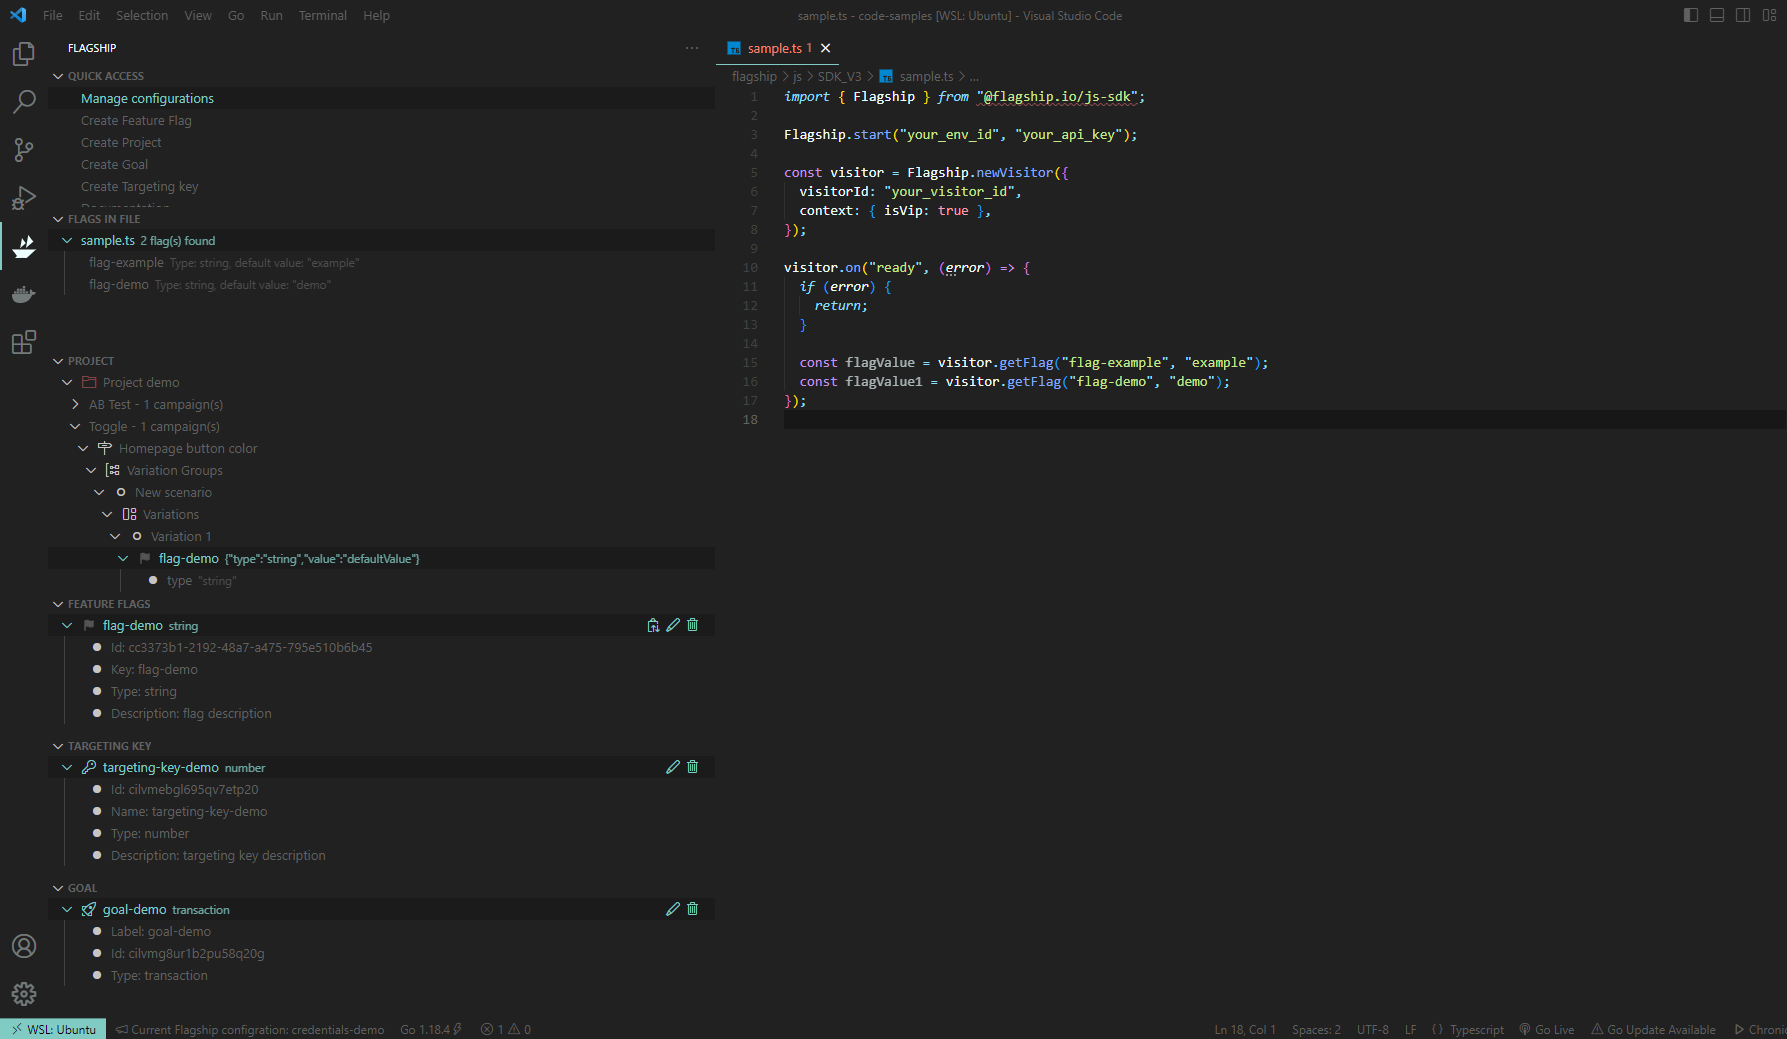This screenshot has height=1039, width=1787.
Task: Collapse Homepage button color campaign
Action: point(83,448)
